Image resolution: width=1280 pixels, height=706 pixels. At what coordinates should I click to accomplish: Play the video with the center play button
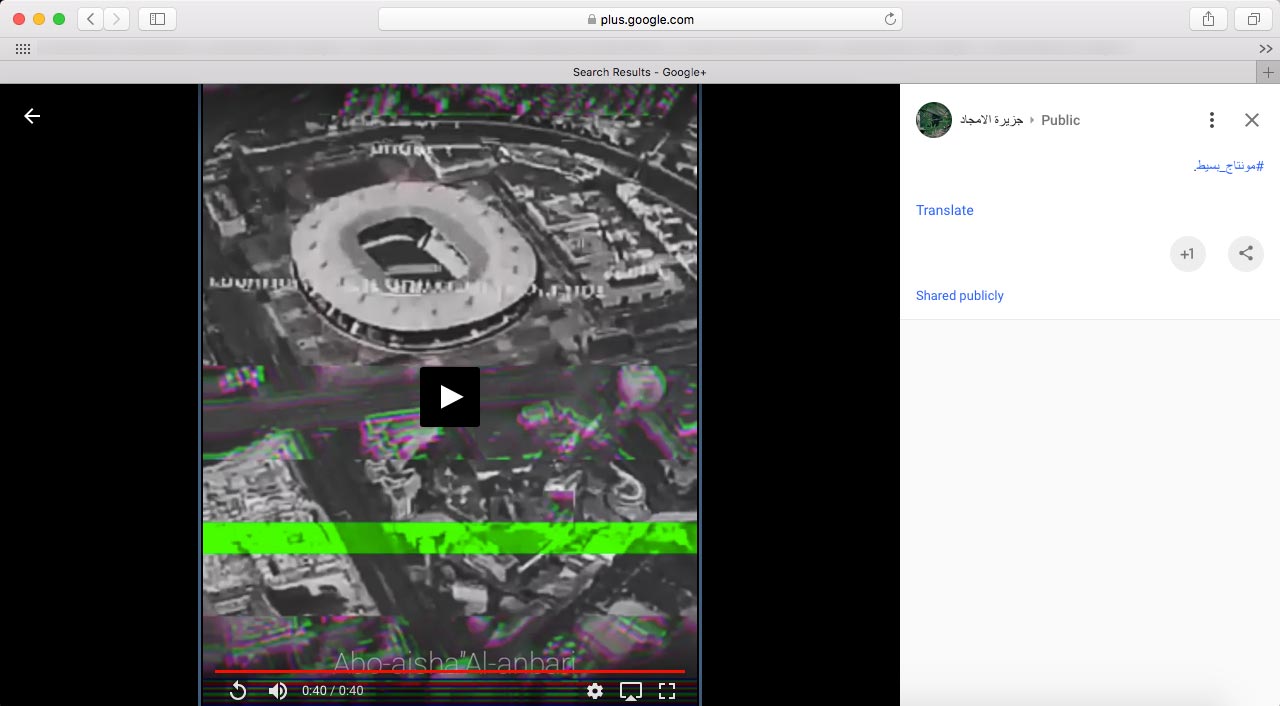(x=450, y=397)
